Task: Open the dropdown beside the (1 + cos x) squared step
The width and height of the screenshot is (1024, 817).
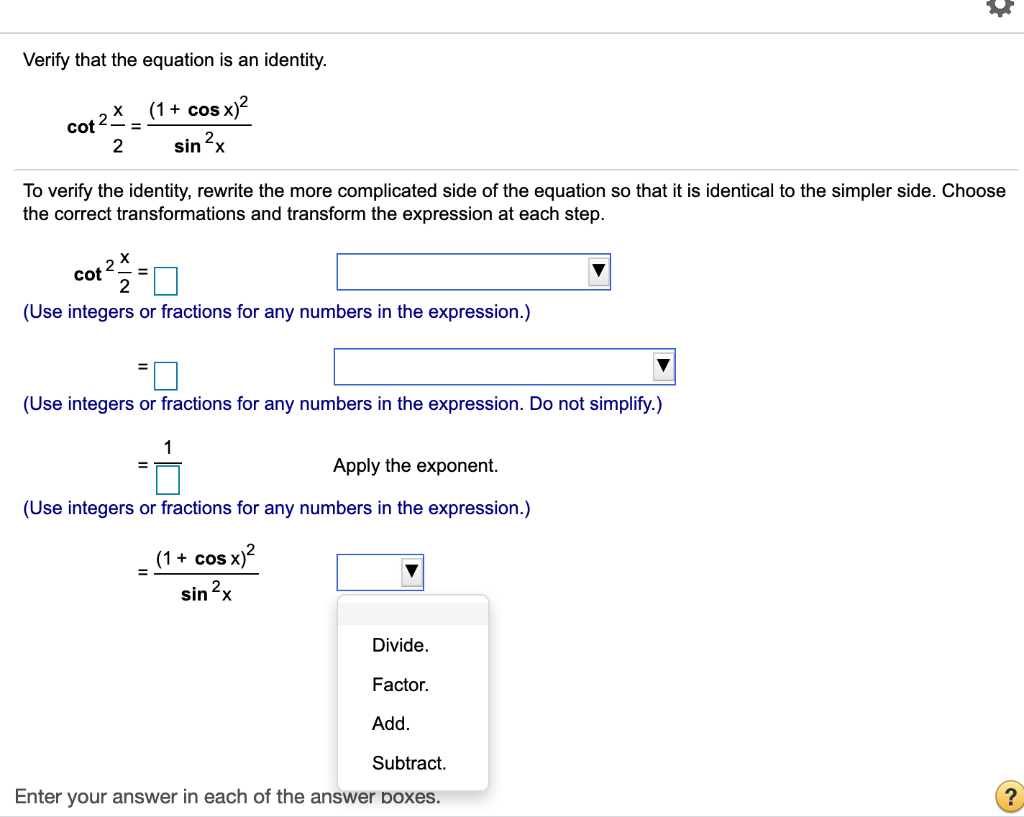Action: [x=380, y=571]
